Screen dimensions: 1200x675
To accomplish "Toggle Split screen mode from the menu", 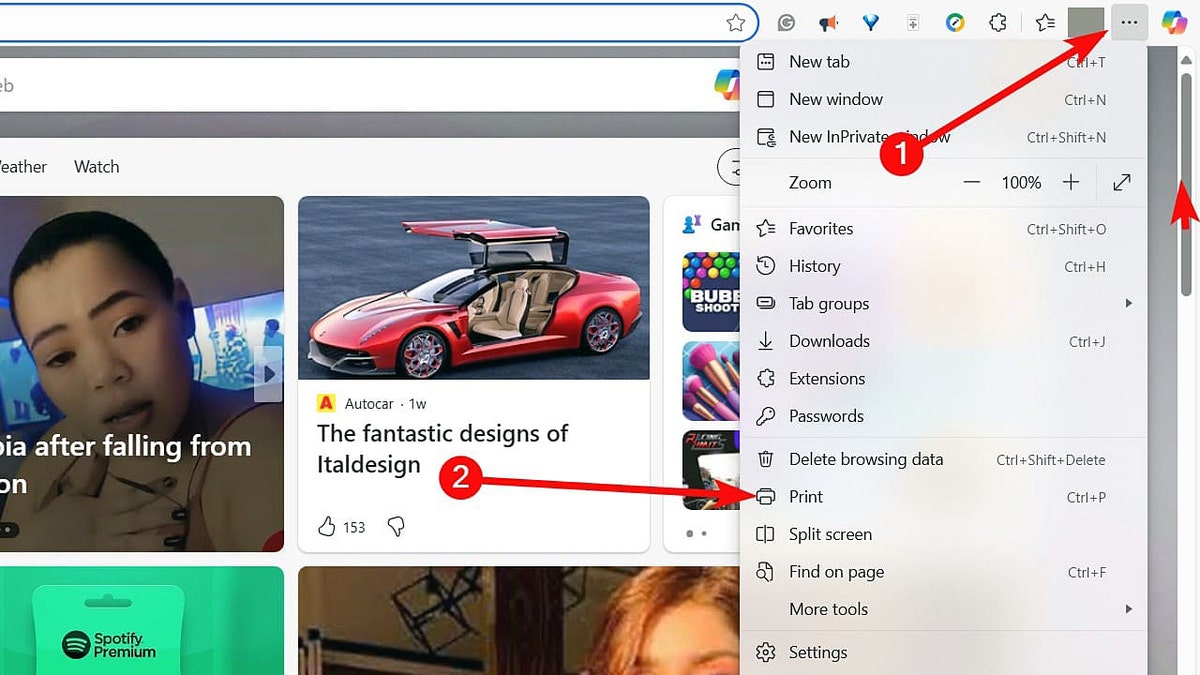I will point(830,534).
